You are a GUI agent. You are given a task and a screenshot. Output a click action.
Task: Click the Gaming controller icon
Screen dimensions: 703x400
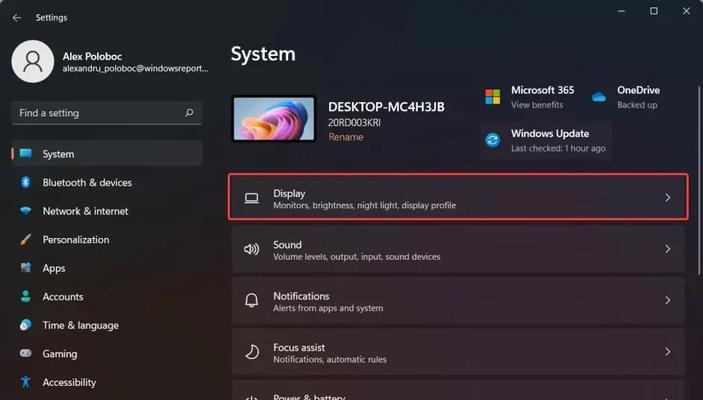pyautogui.click(x=26, y=353)
